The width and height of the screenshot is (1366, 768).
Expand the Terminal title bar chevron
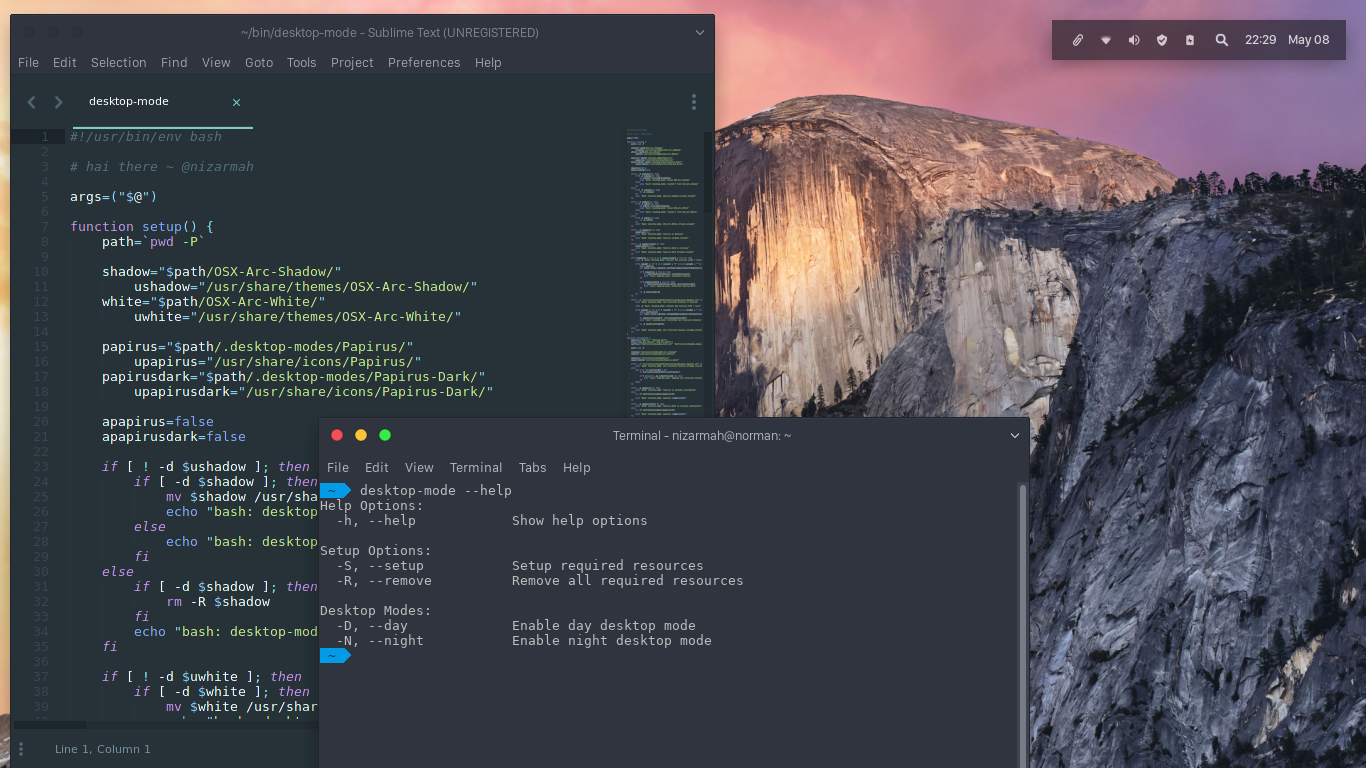(1015, 436)
